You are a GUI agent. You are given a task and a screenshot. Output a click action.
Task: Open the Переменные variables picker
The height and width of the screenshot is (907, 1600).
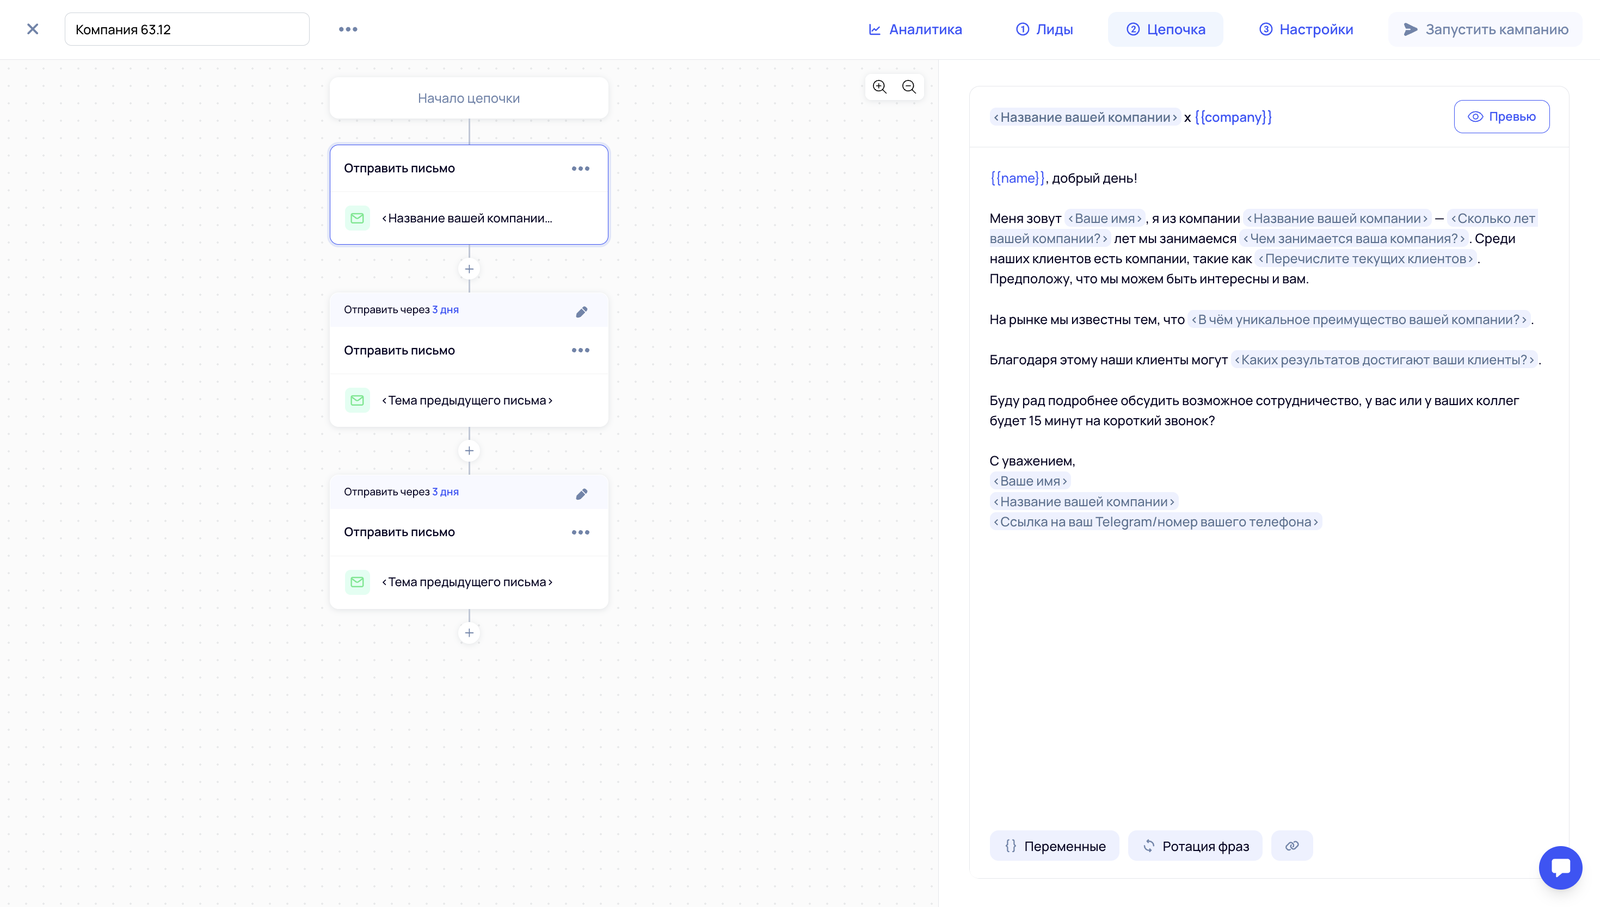point(1054,846)
